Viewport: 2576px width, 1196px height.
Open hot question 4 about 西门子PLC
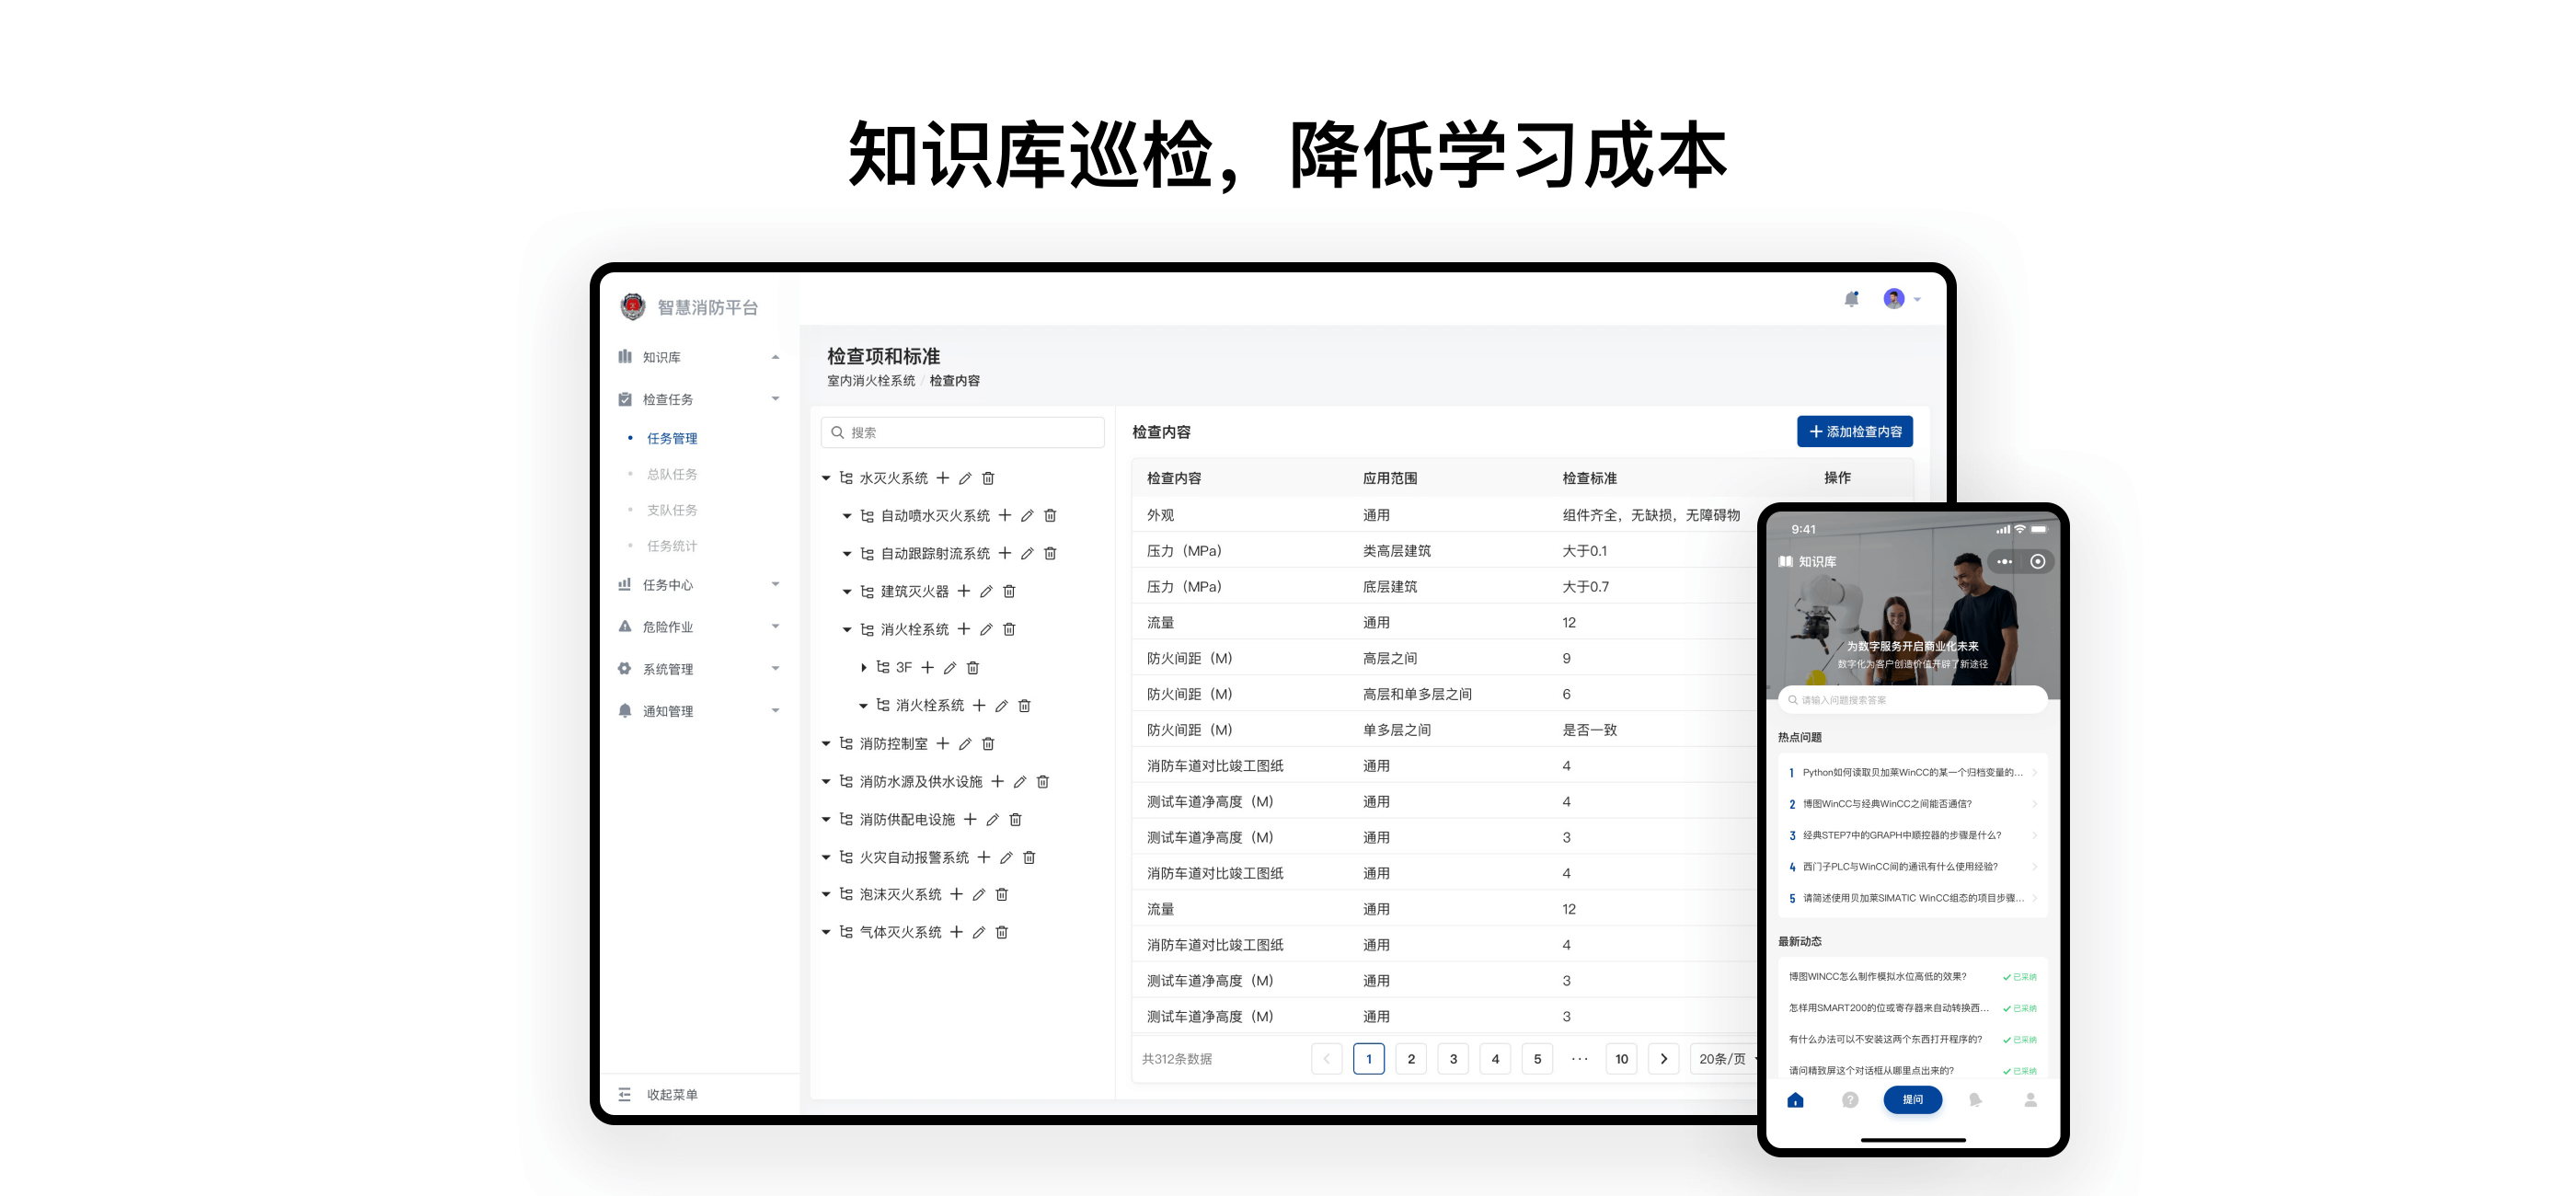1913,867
